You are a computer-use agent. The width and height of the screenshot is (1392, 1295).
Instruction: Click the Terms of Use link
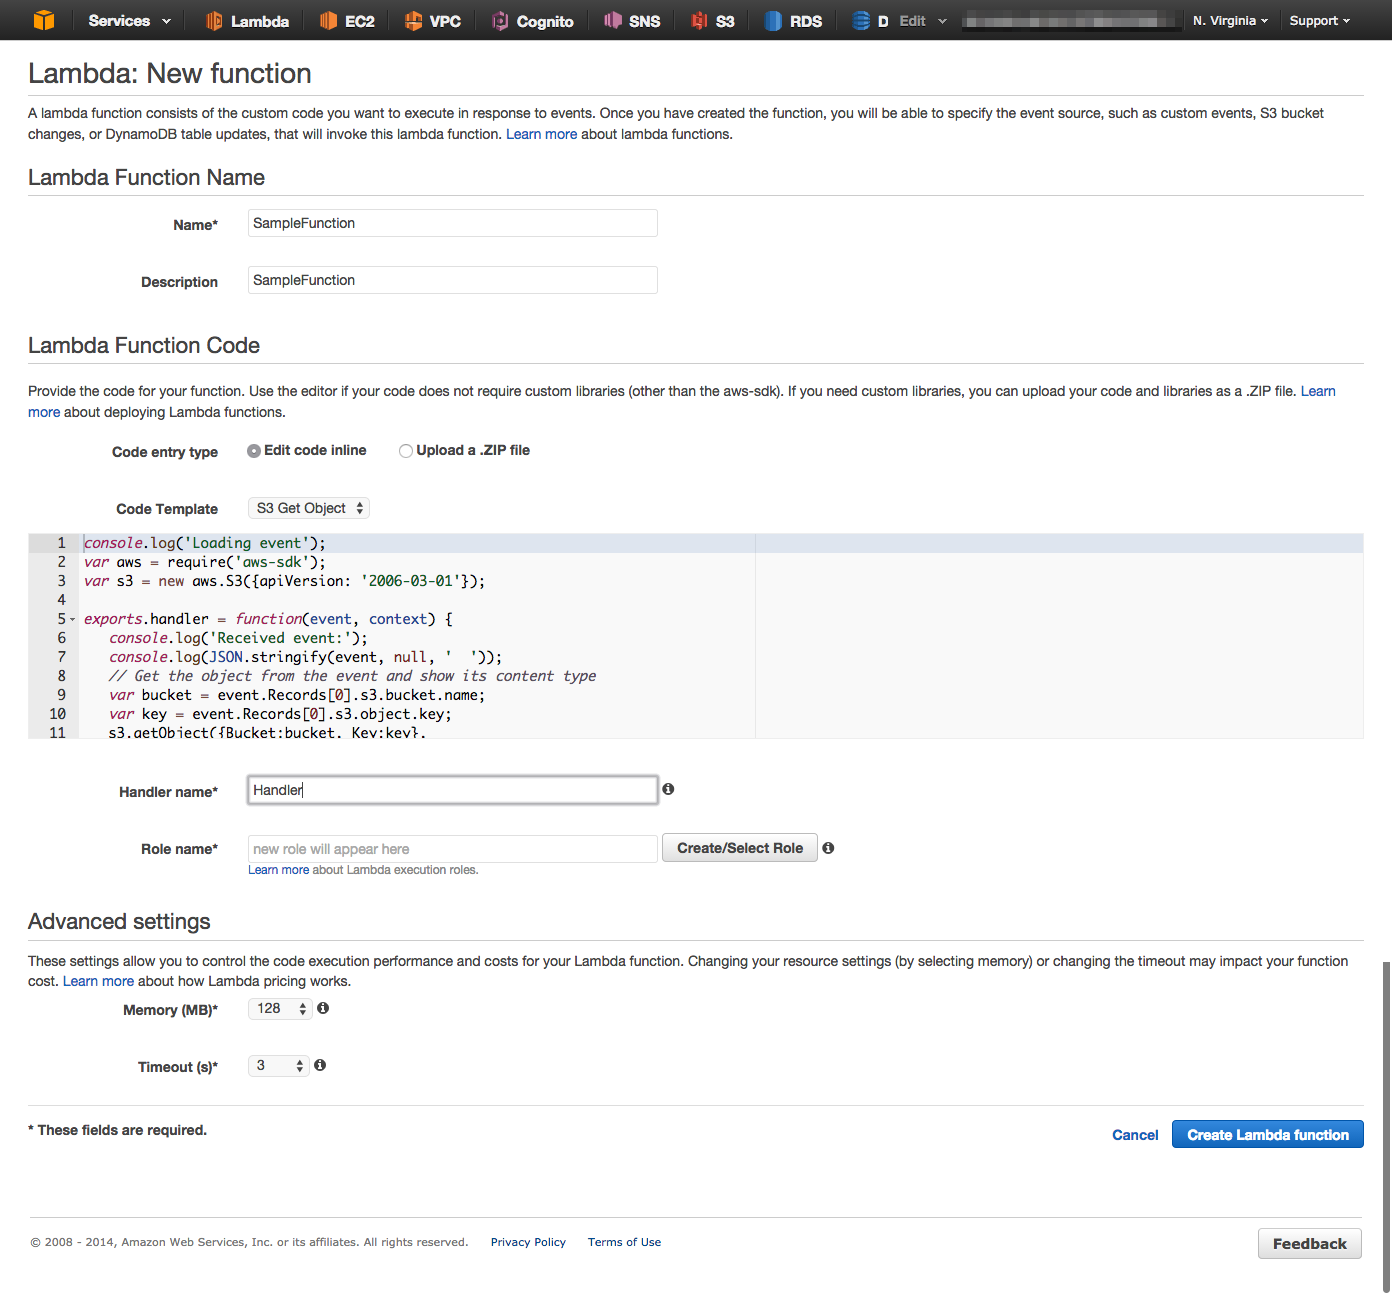click(624, 1242)
